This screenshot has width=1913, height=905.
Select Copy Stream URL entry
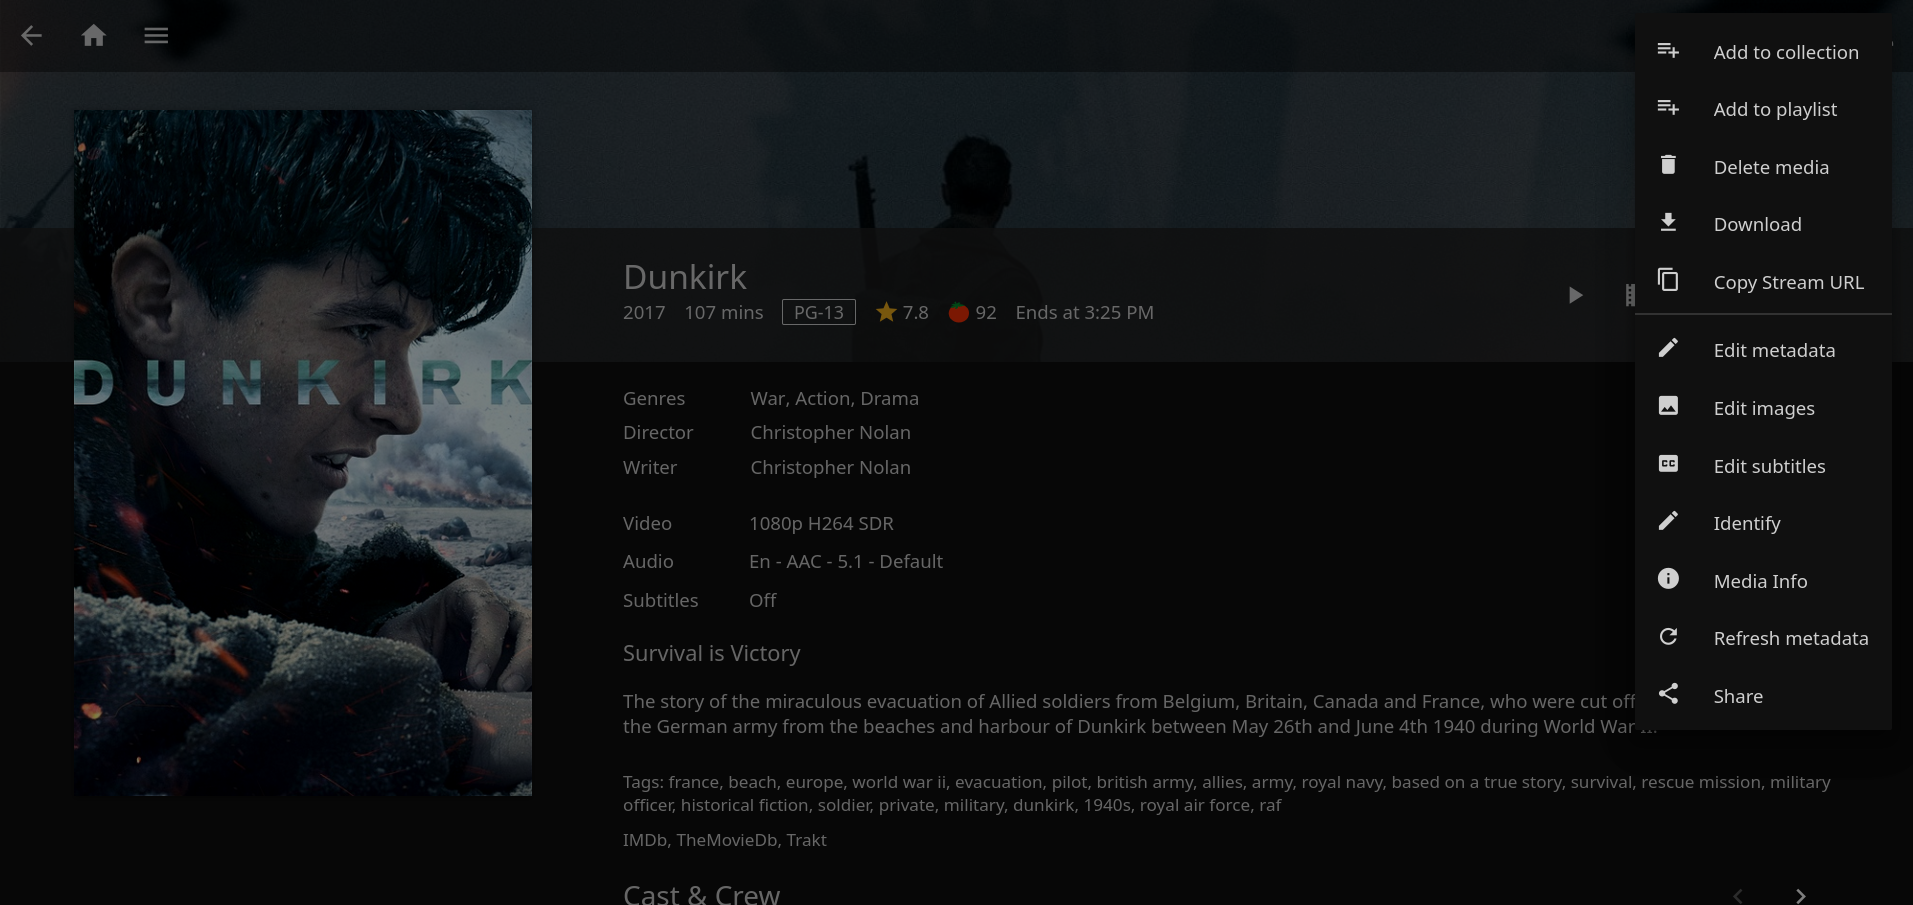1764,282
